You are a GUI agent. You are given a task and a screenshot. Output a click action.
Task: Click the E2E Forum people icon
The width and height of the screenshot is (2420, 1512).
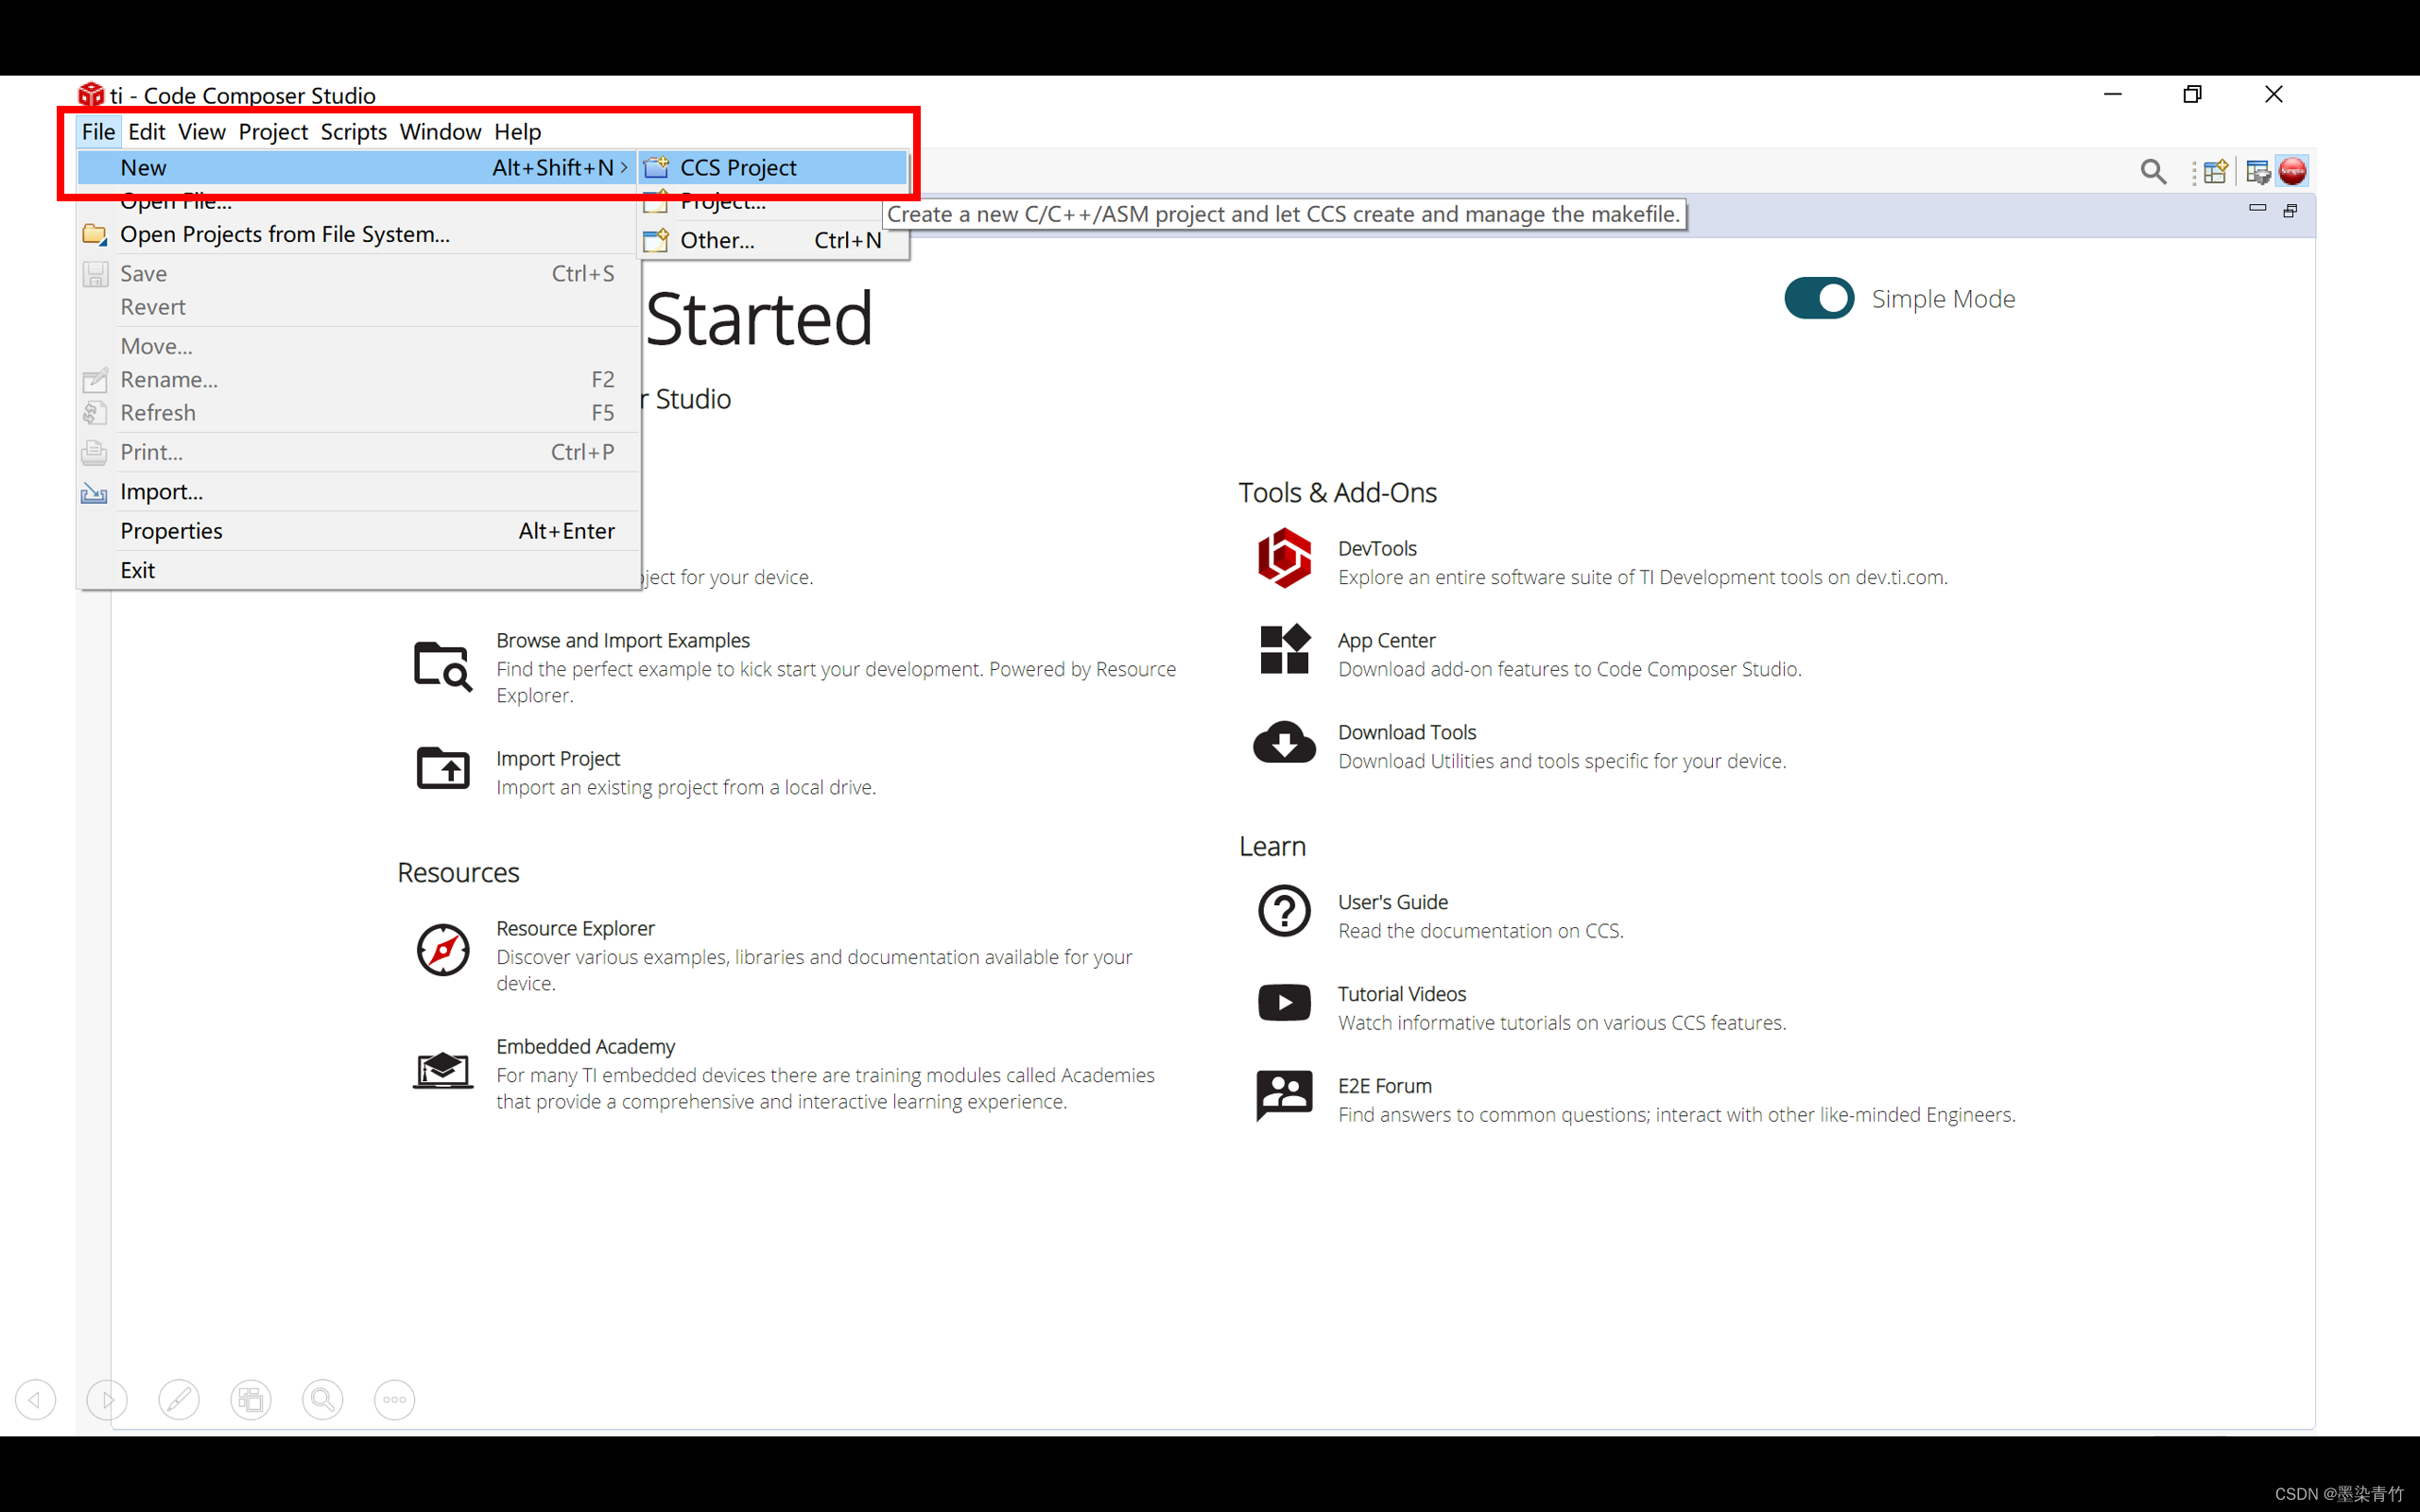point(1284,1096)
